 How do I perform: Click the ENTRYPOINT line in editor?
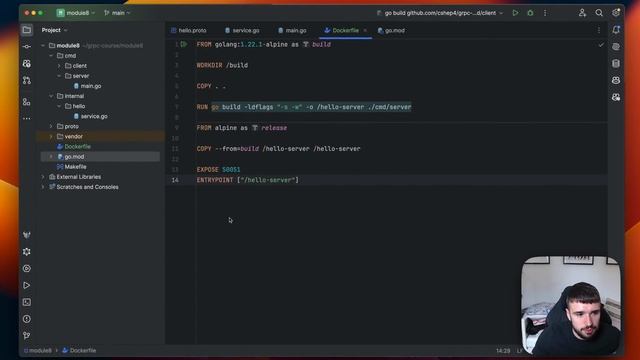pos(248,180)
